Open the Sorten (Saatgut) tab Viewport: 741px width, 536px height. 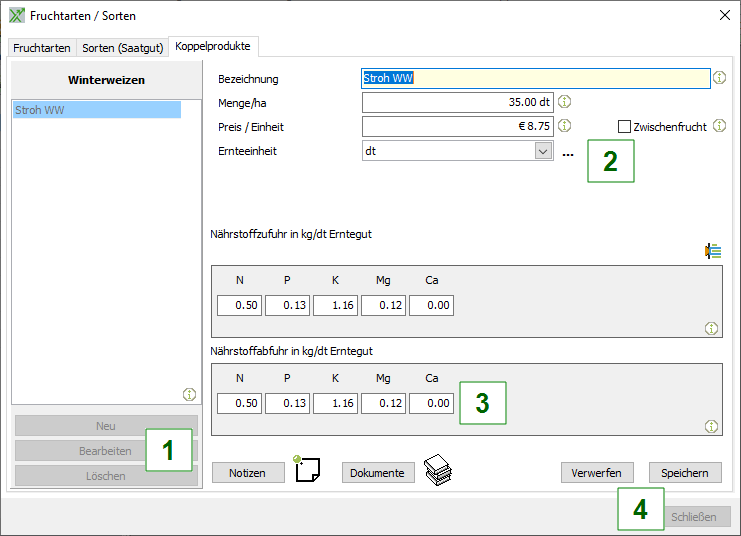click(123, 47)
